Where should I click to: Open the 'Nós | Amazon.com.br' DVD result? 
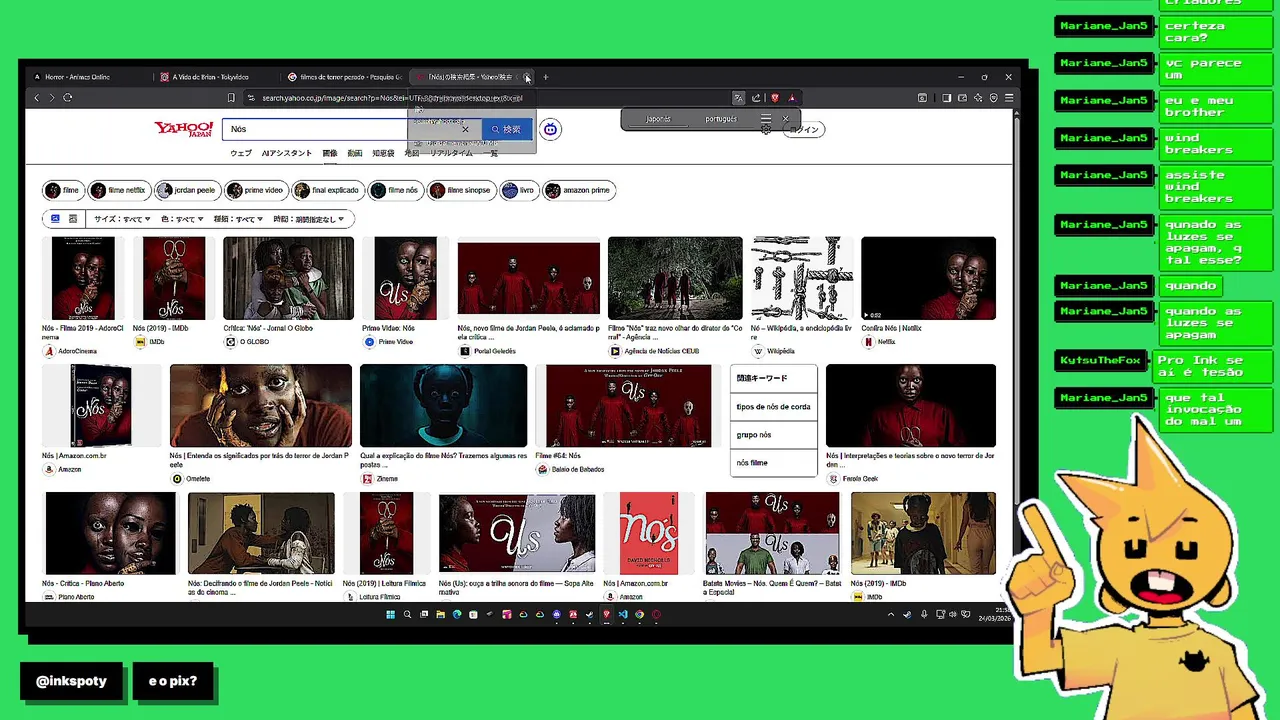[101, 405]
